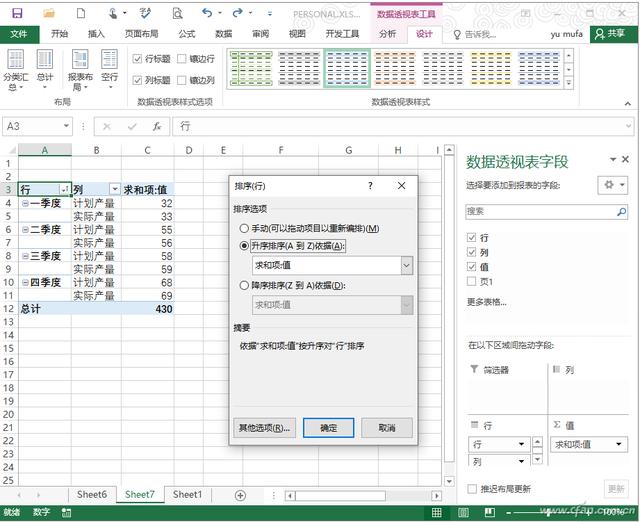
Task: Click the insert function fx icon
Action: click(157, 127)
